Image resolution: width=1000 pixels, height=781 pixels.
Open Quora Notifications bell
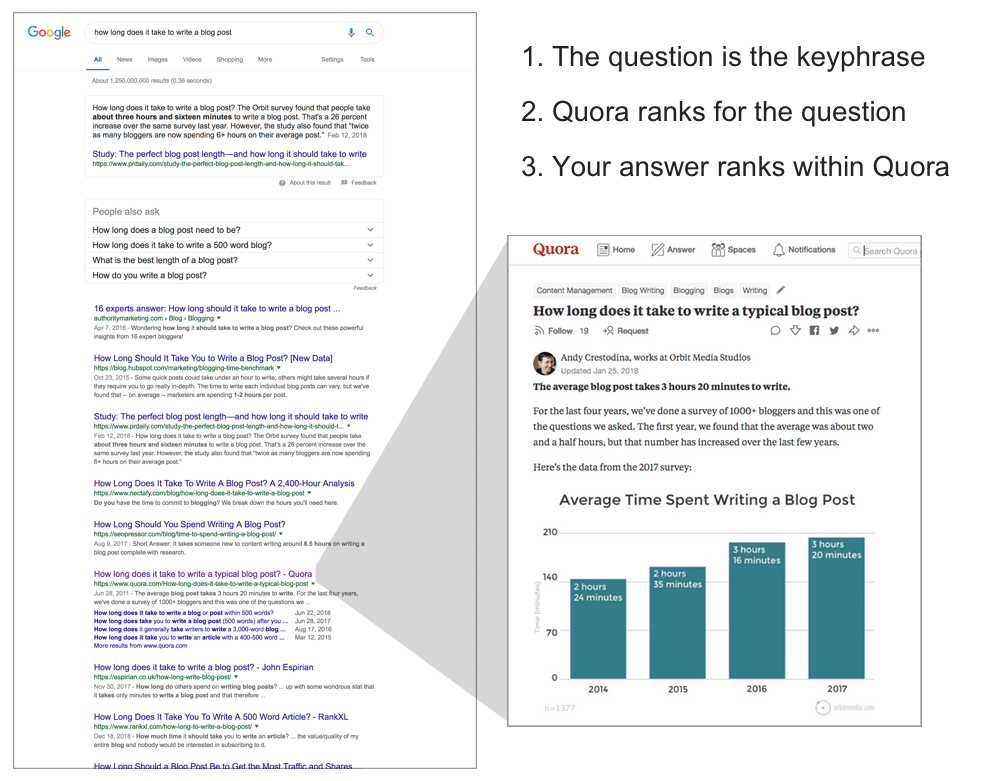click(x=779, y=250)
